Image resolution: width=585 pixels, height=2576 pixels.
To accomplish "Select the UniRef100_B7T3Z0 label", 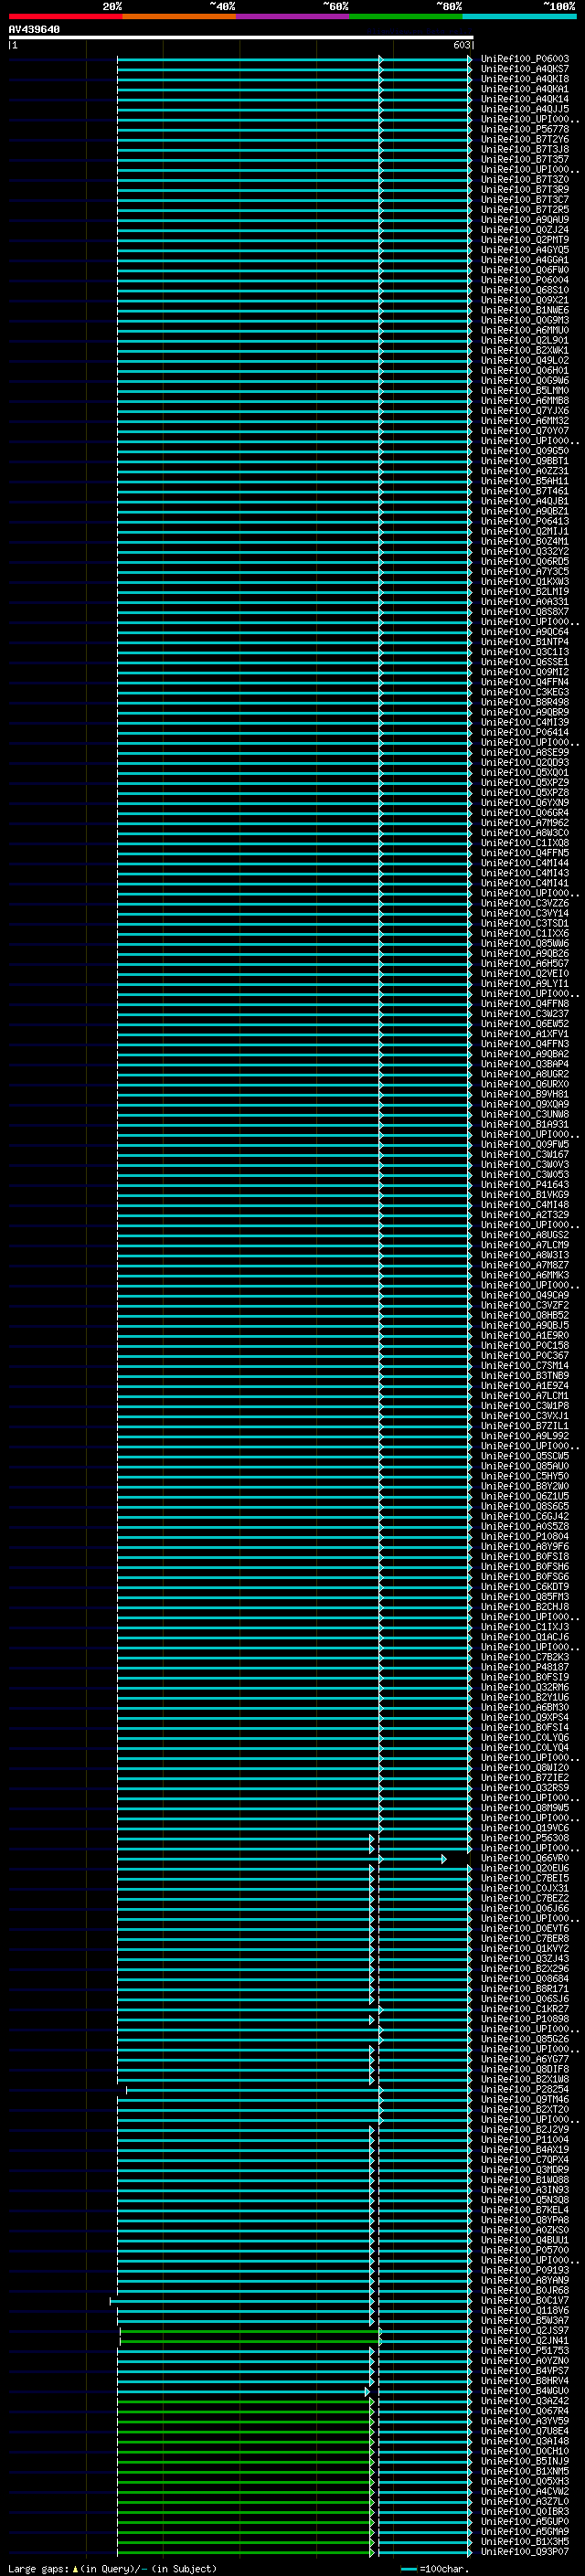I will pyautogui.click(x=525, y=180).
